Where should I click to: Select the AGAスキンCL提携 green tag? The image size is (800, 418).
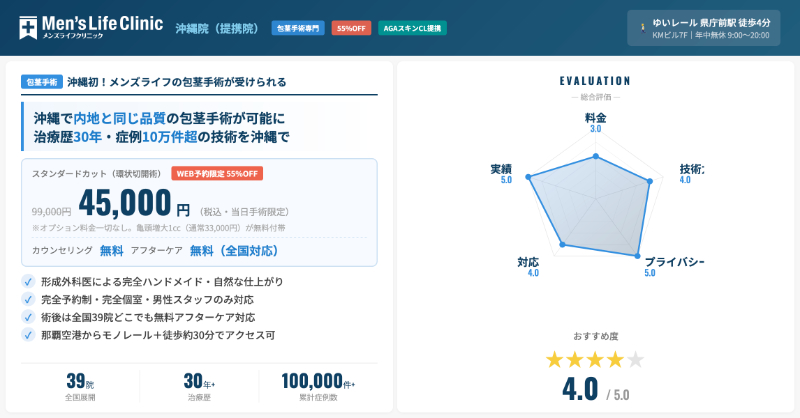point(412,29)
